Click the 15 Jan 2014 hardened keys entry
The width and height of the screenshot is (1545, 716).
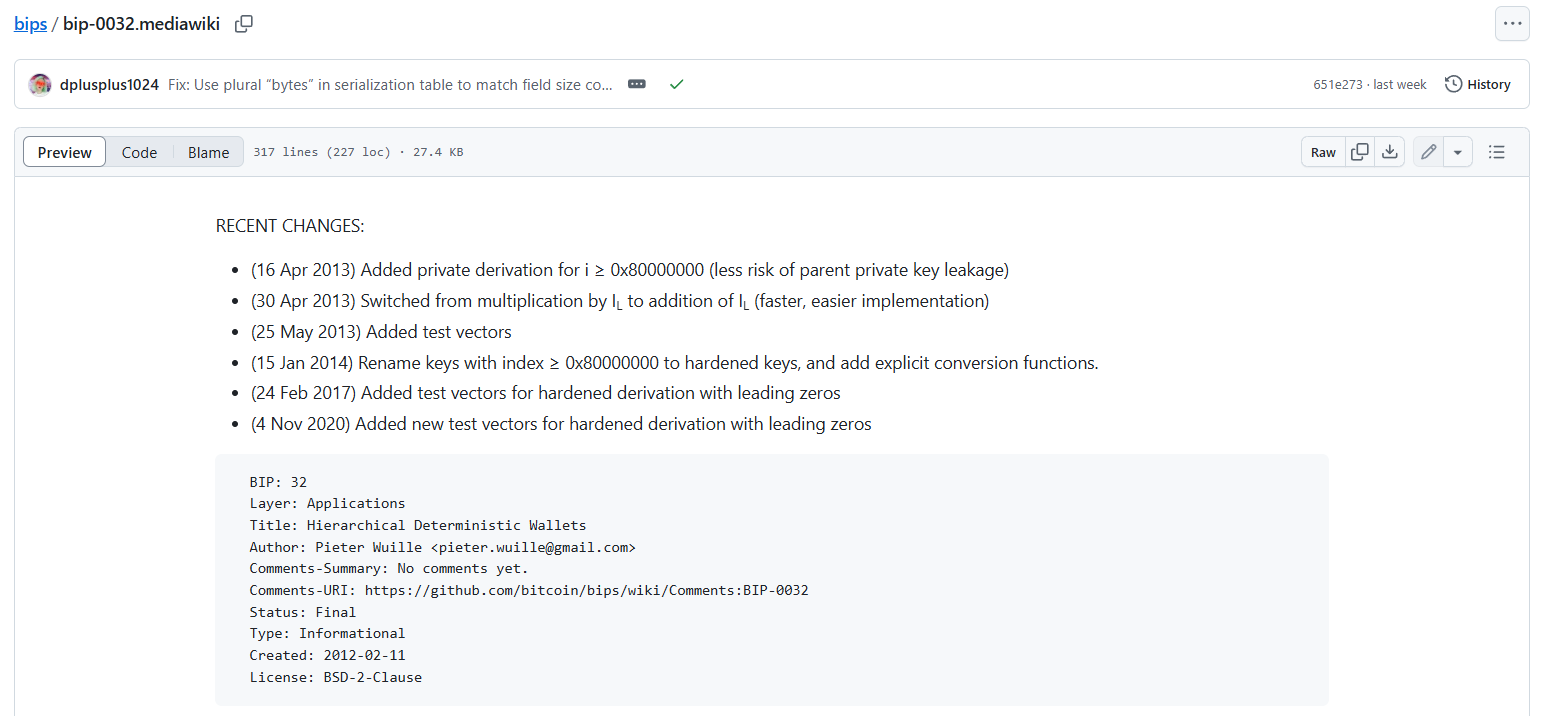point(675,363)
